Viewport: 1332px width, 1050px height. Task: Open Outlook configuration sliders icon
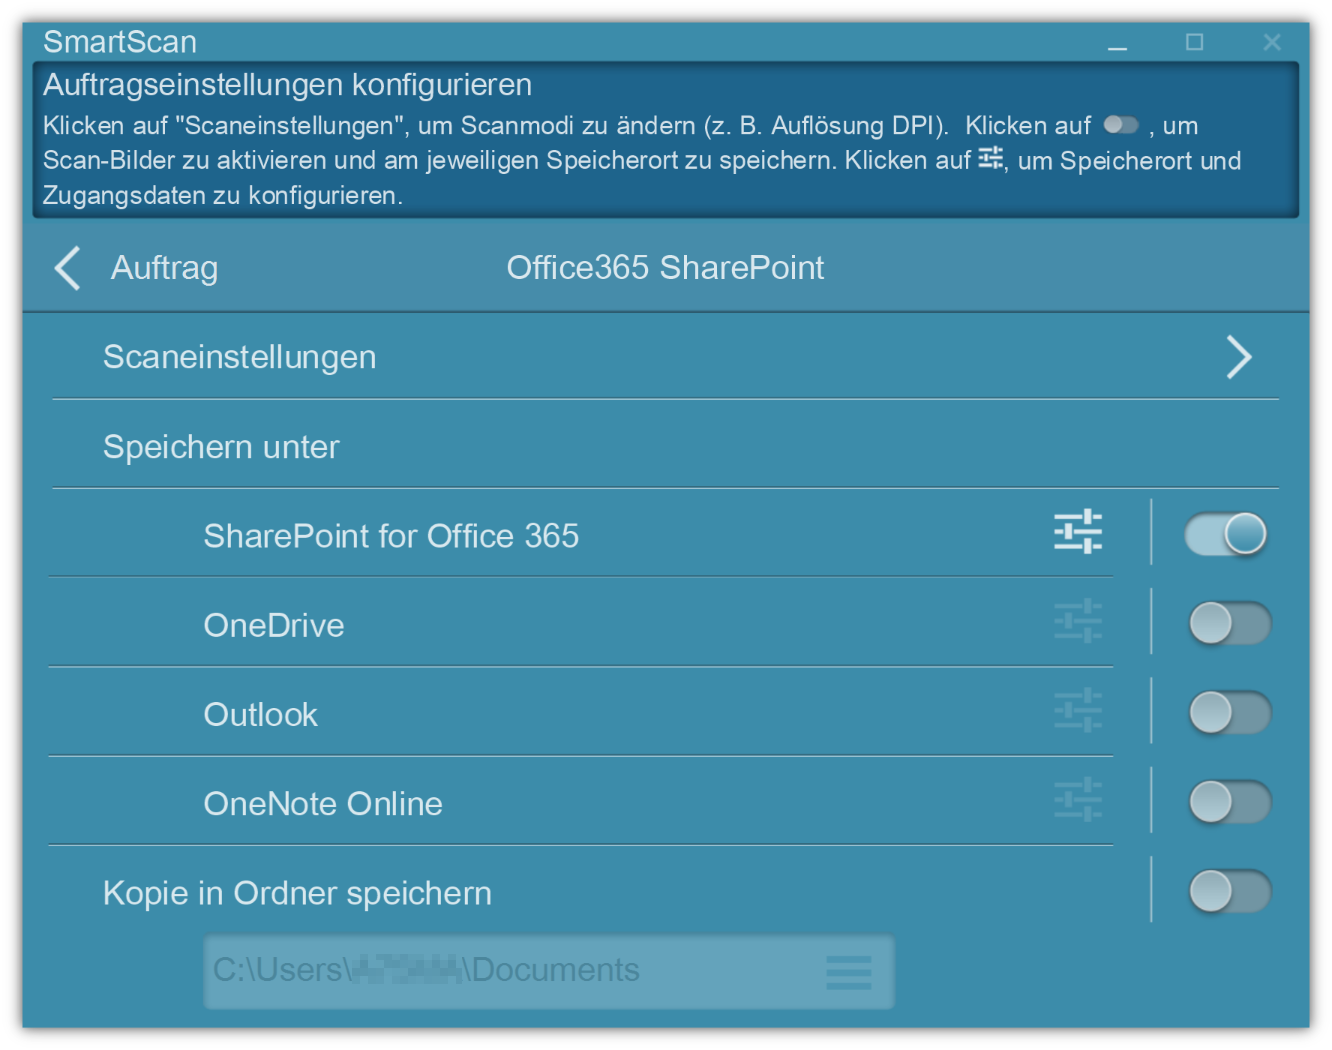(1078, 710)
